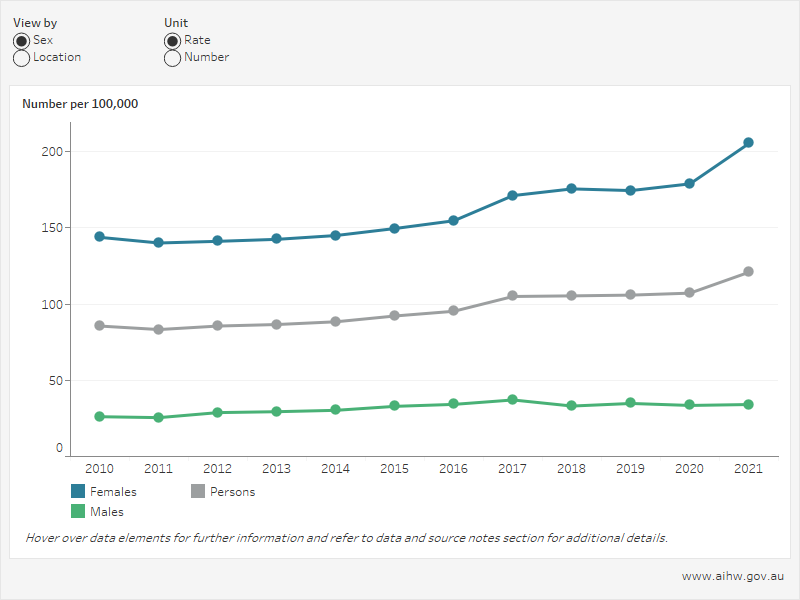Select the Rate radio button

coord(172,40)
